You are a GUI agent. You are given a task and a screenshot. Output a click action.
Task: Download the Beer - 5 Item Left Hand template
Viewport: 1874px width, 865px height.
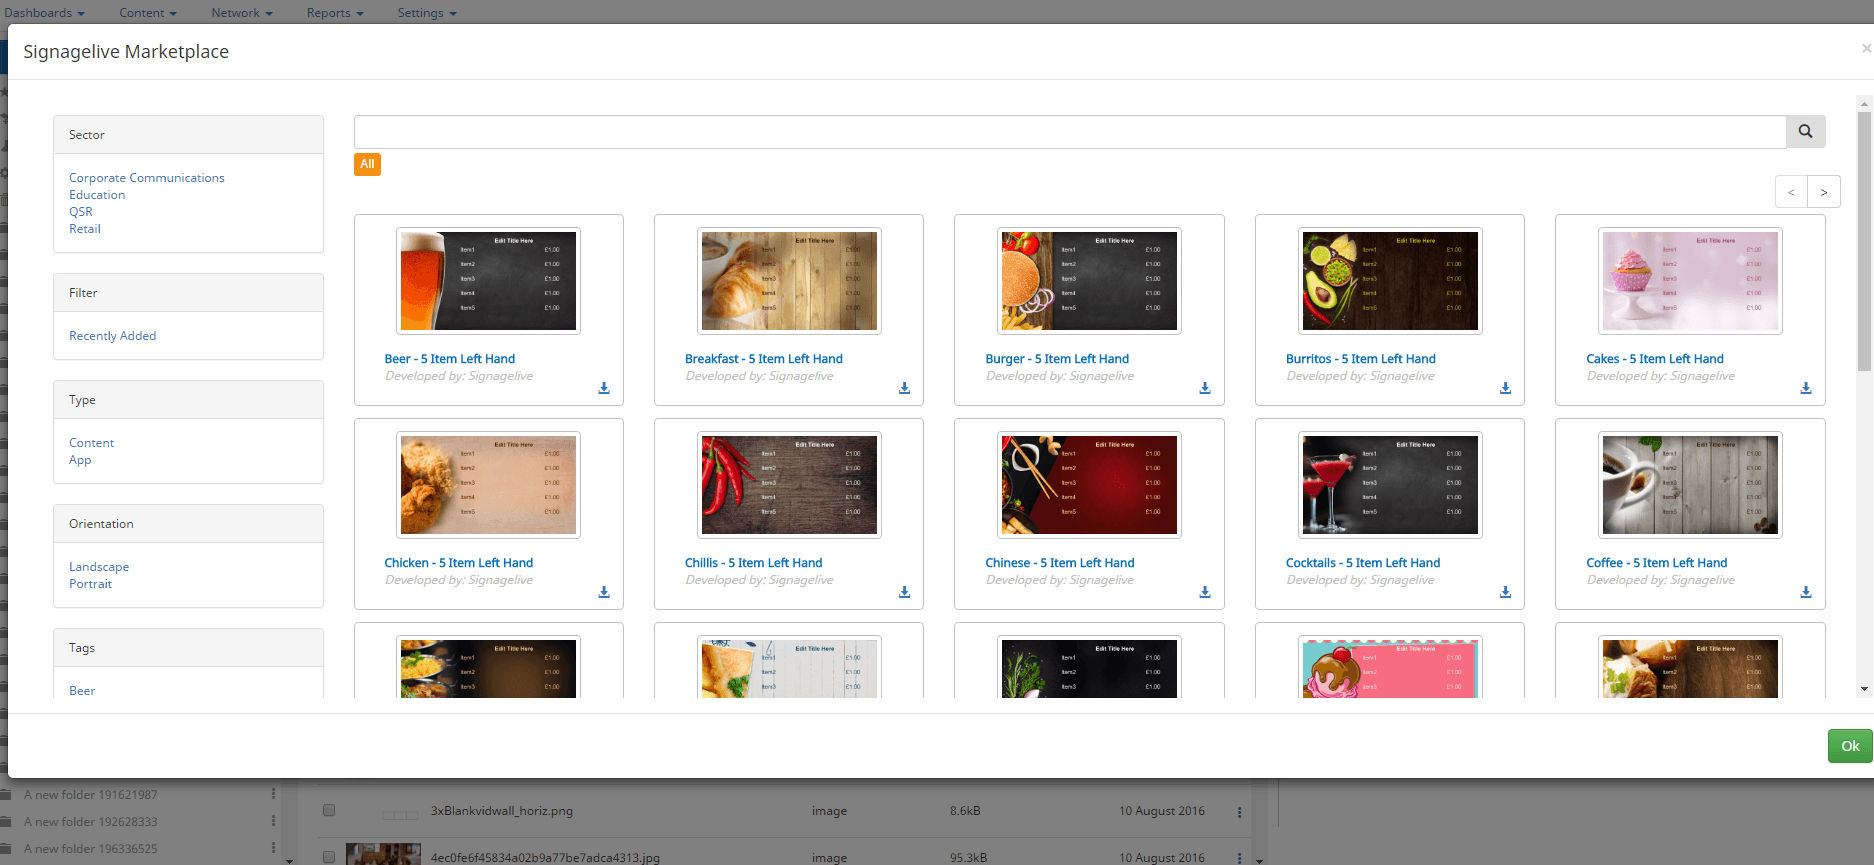click(604, 388)
